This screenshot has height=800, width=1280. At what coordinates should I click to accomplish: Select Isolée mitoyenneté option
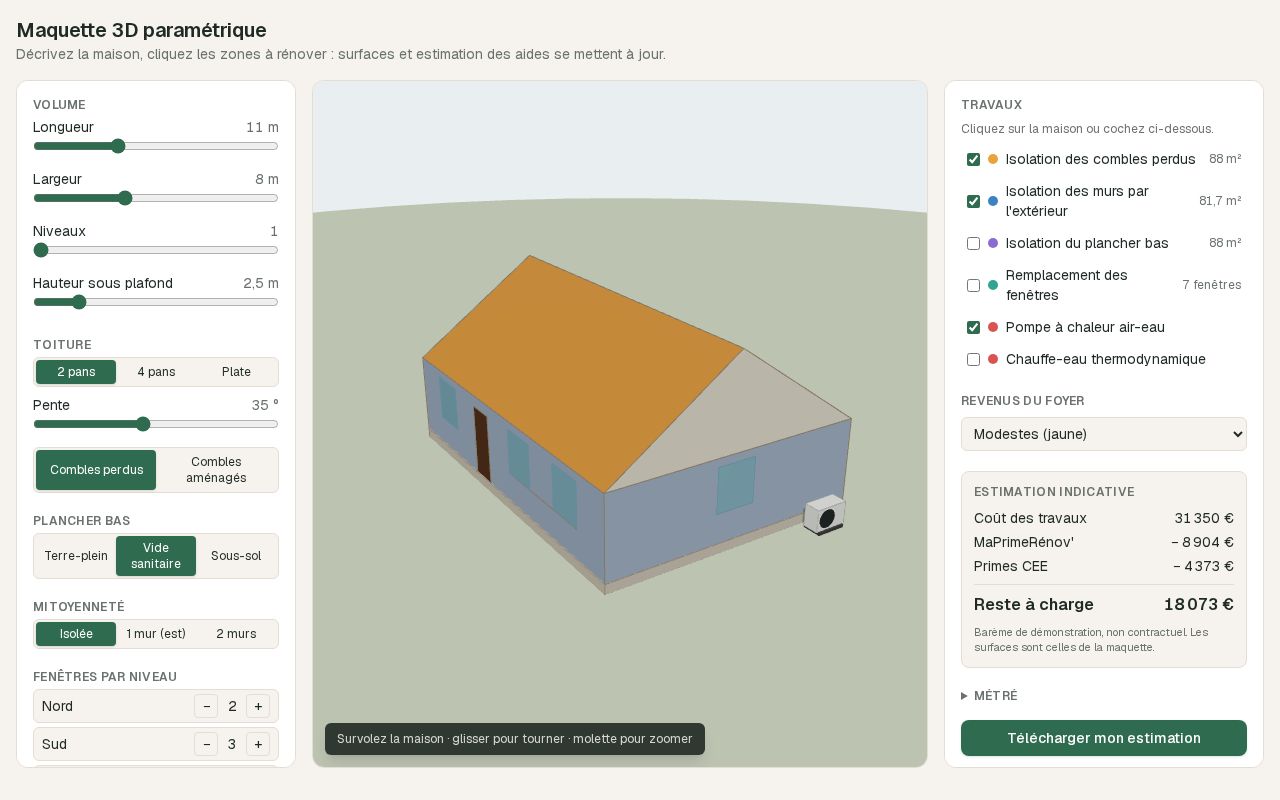tap(76, 634)
